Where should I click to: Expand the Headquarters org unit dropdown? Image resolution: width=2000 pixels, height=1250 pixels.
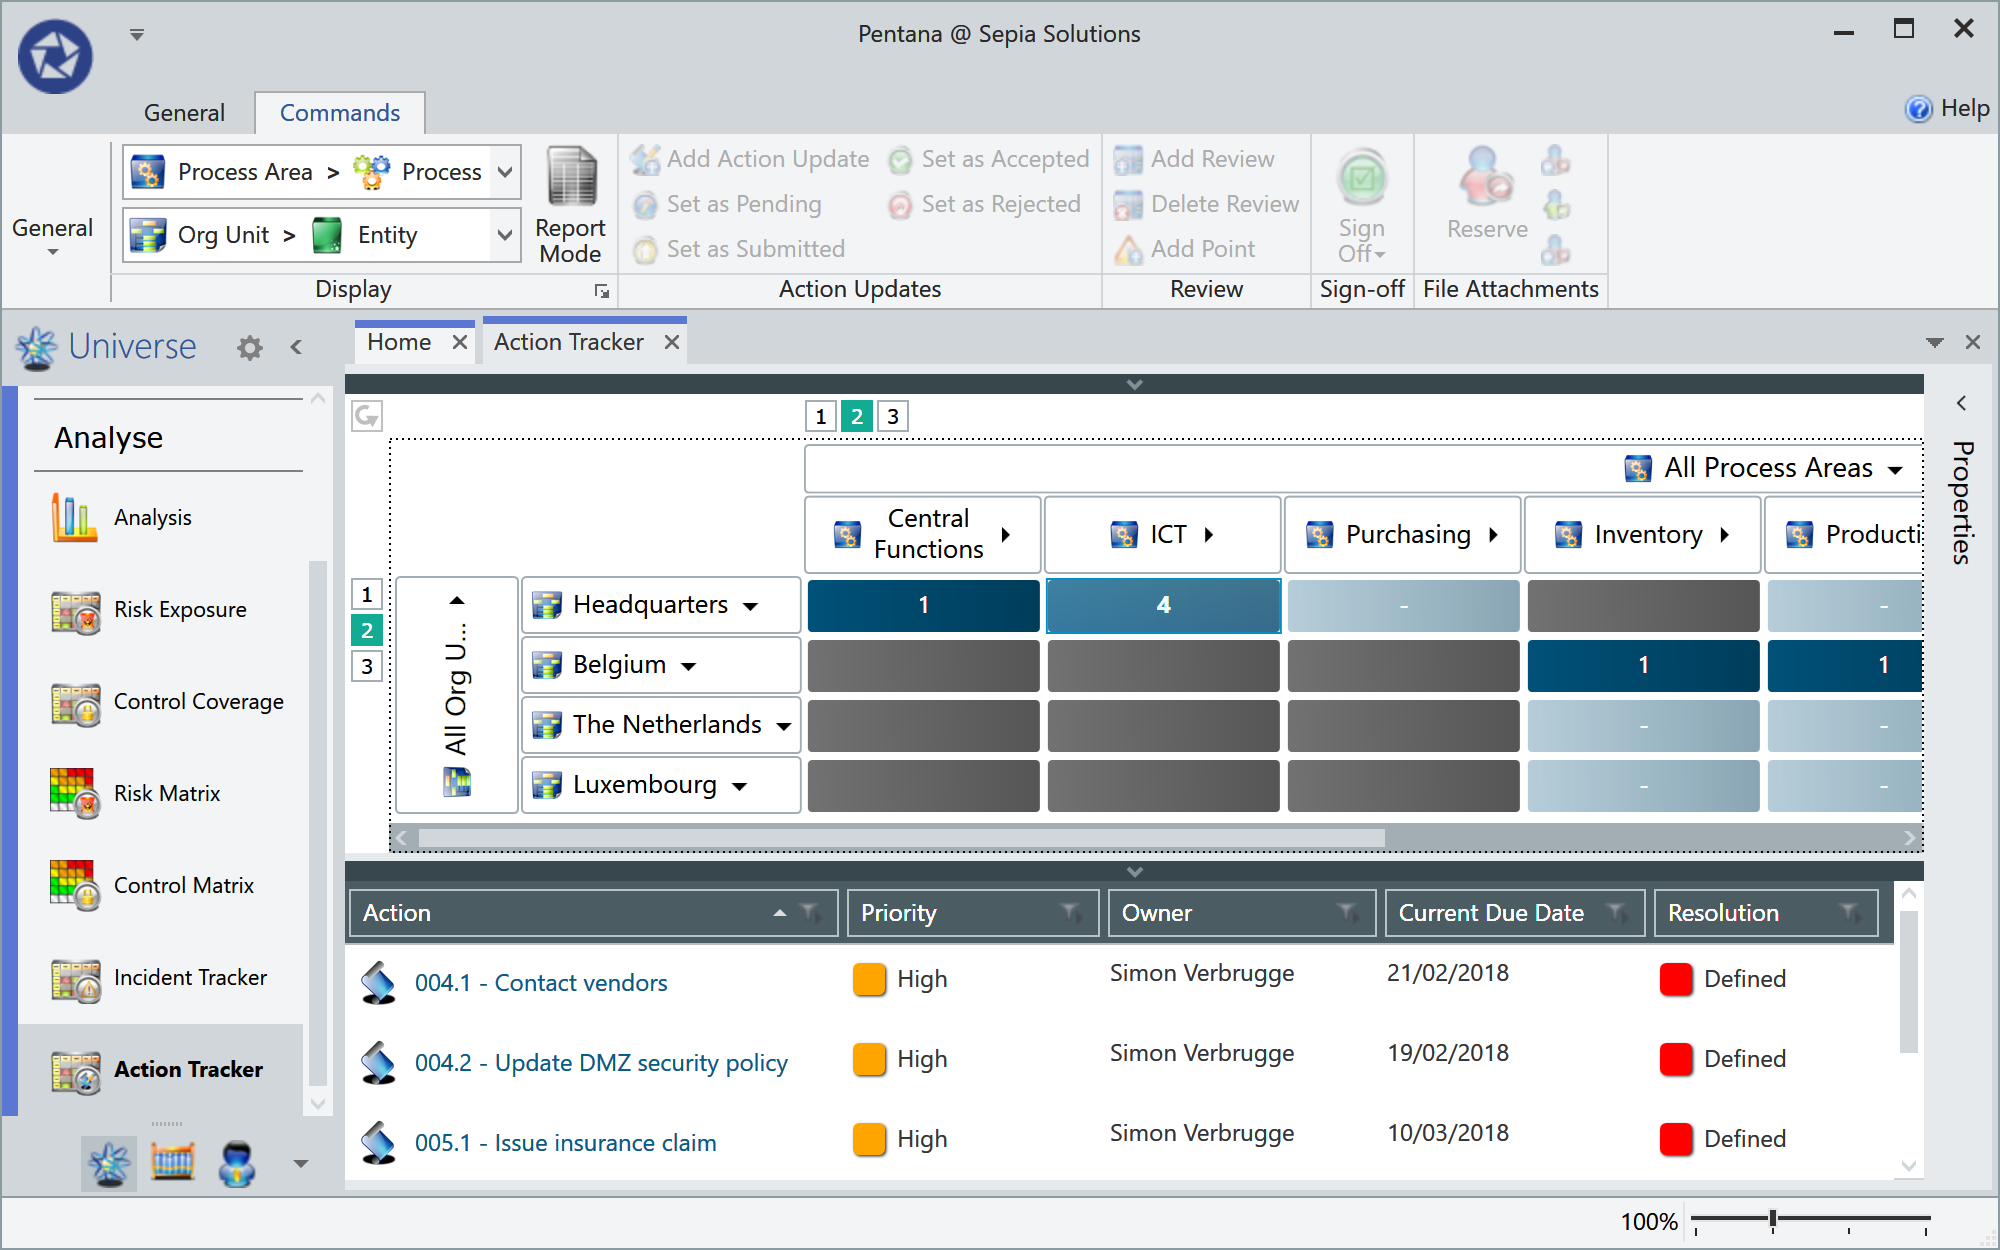(749, 605)
